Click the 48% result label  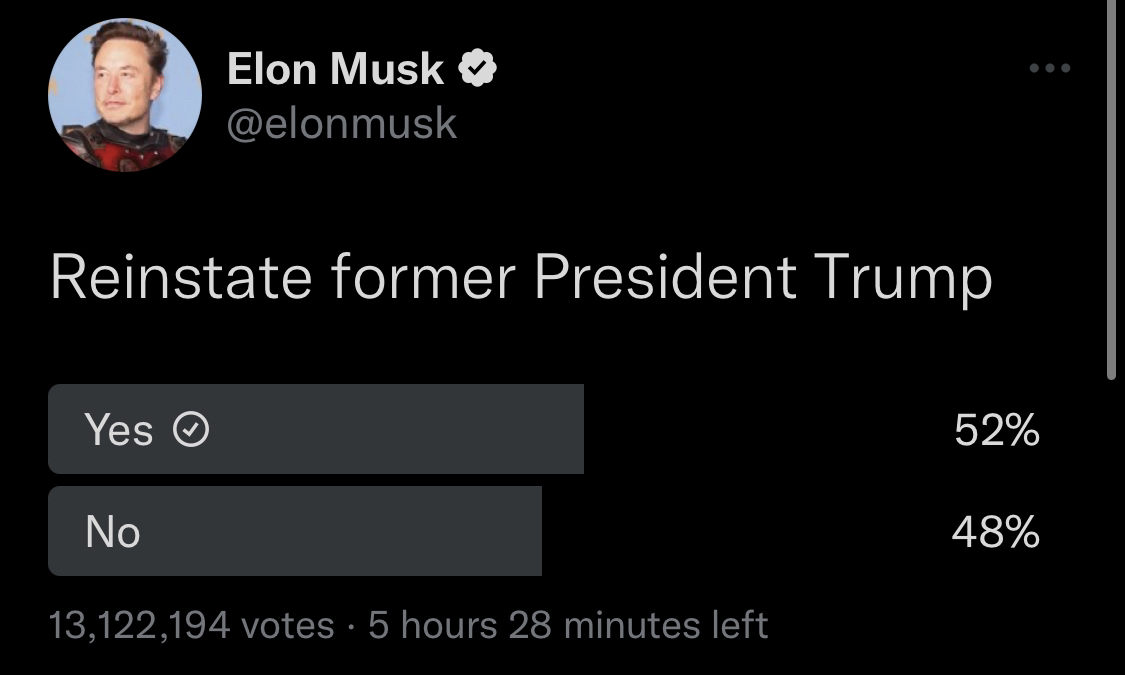pos(996,532)
